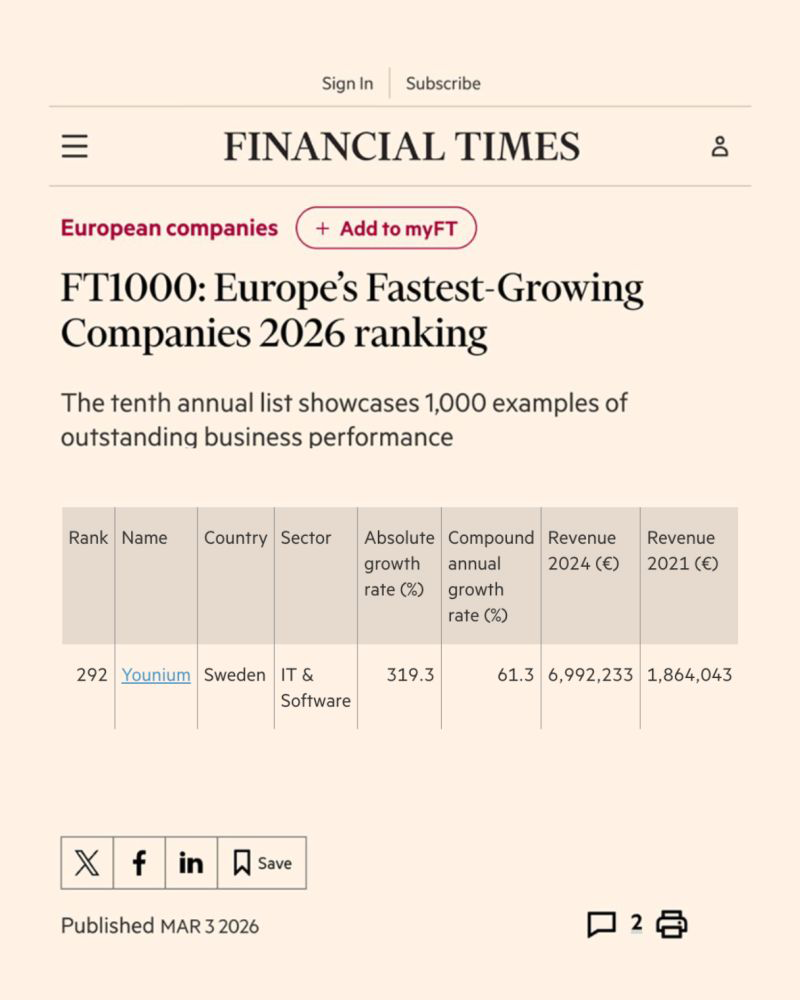Screen dimensions: 800x1000
Task: Click the Sign In link
Action: [x=347, y=83]
